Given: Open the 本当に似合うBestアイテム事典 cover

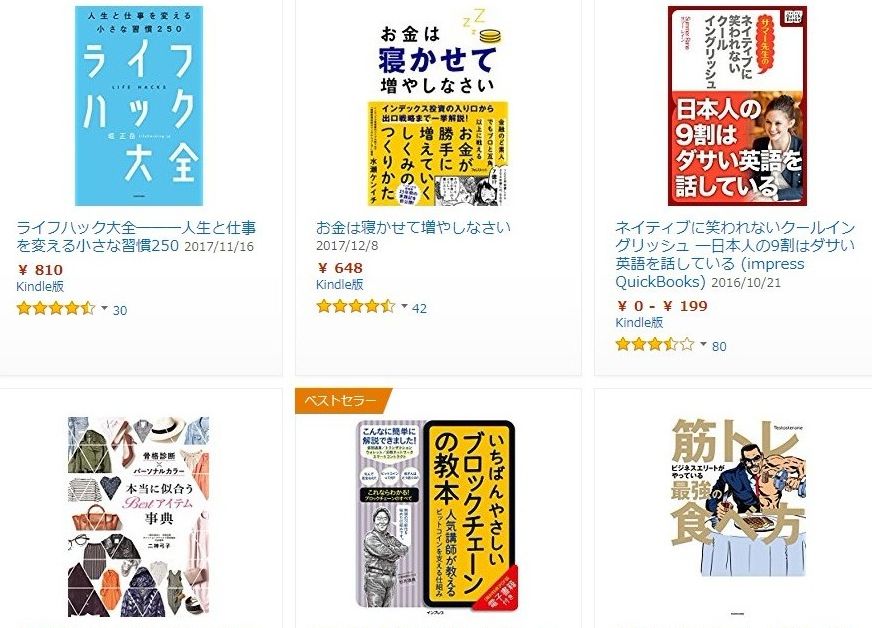Looking at the screenshot, I should pos(138,517).
